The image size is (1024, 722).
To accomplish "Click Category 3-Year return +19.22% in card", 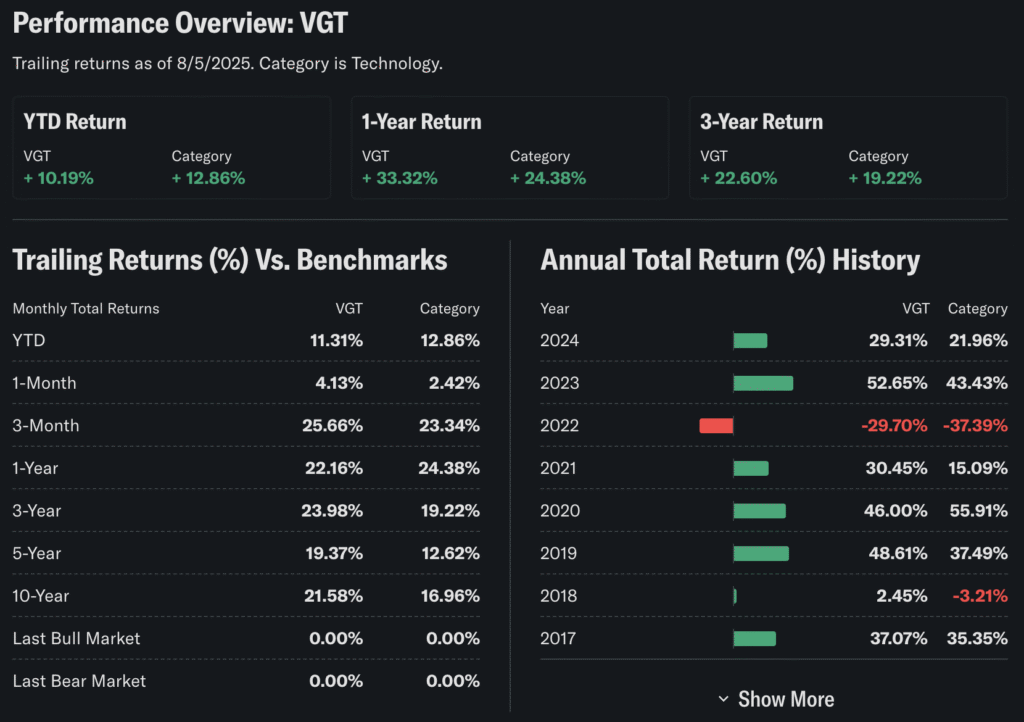I will (x=885, y=178).
